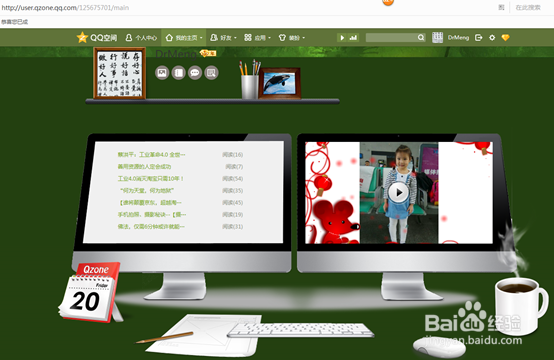Open the blog post about 工业革命4.0
Image resolution: width=554 pixels, height=360 pixels.
point(151,155)
